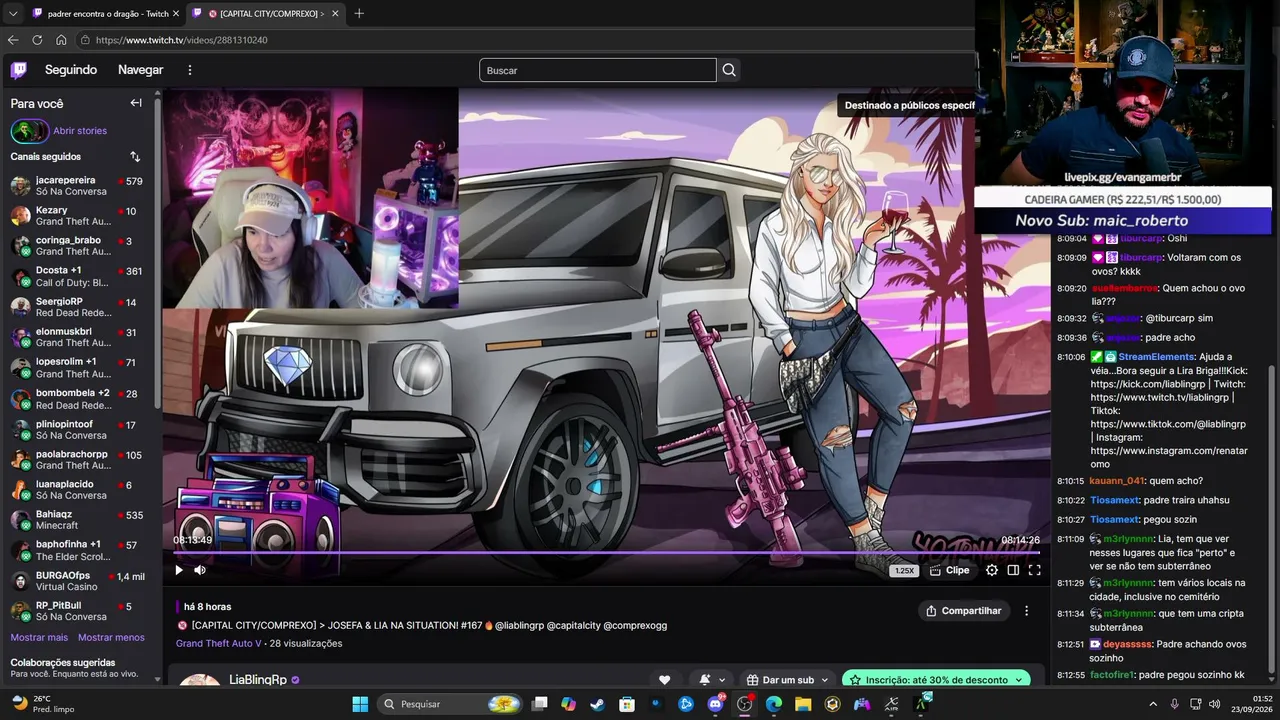This screenshot has height=720, width=1280.
Task: View site info lock icon
Action: tap(86, 40)
